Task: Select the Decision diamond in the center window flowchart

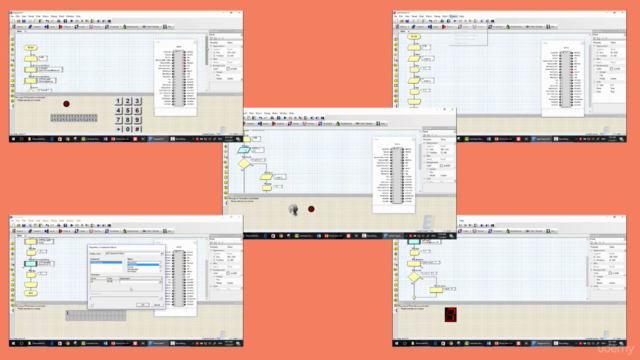Action: [244, 164]
